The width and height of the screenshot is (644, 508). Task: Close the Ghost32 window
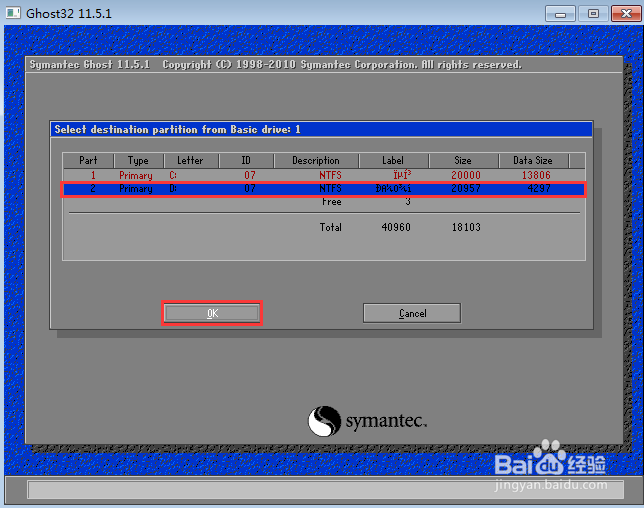click(x=626, y=14)
